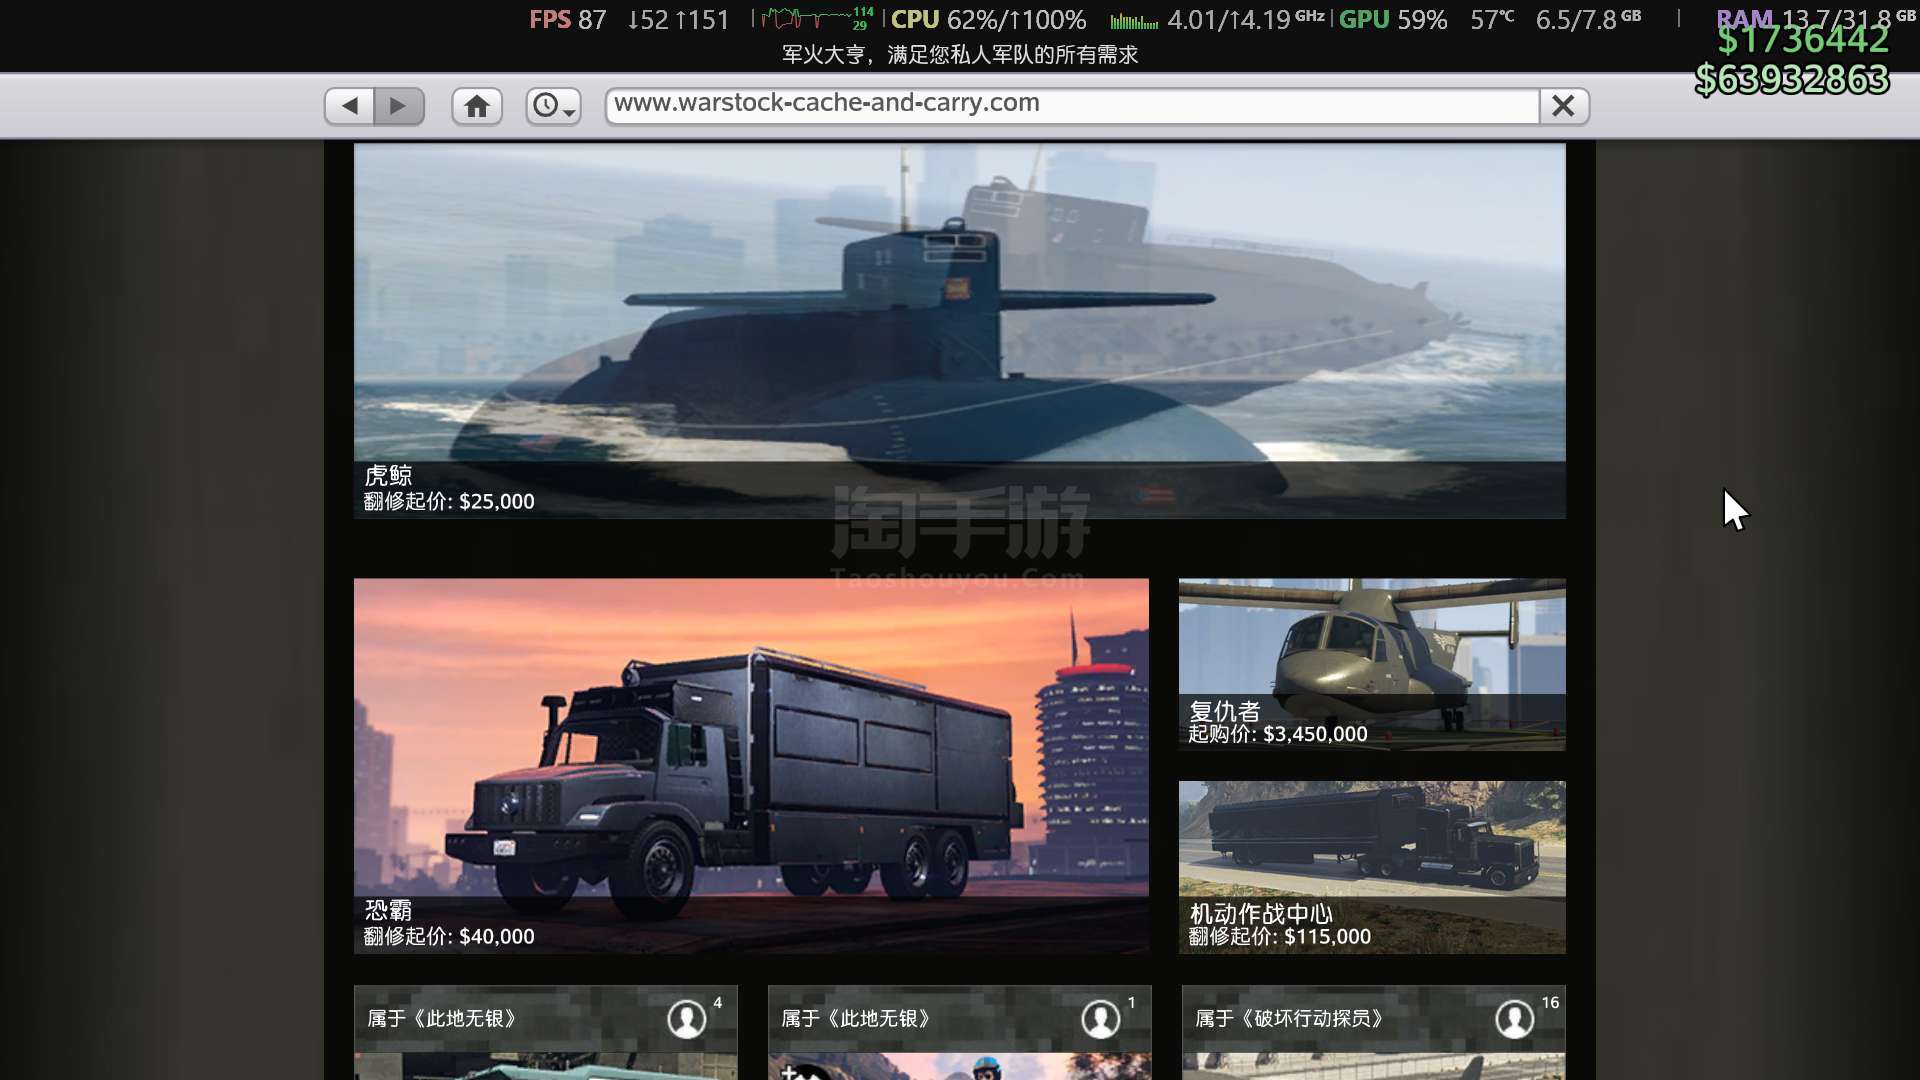This screenshot has width=1920, height=1080.
Task: Close the in-game browser with the X
Action: 1564,106
